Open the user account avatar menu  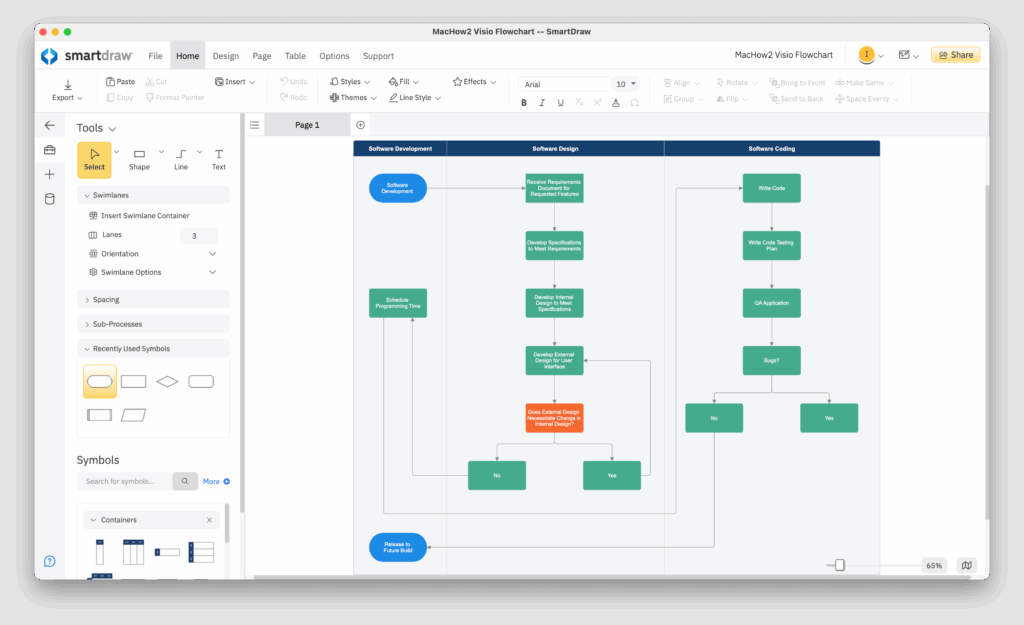click(871, 55)
